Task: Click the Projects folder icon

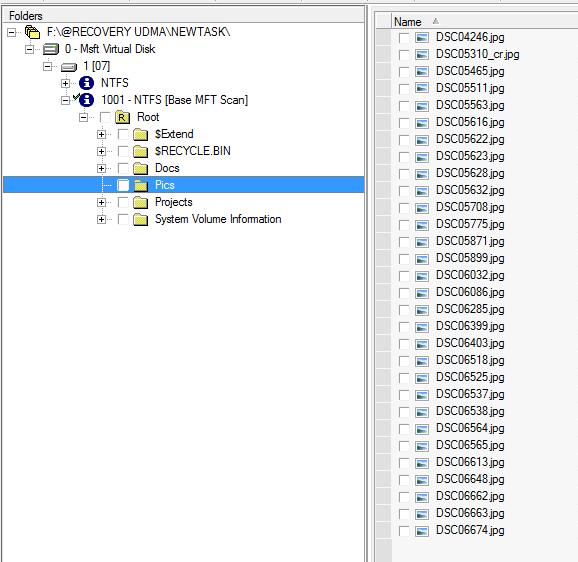Action: [x=140, y=202]
